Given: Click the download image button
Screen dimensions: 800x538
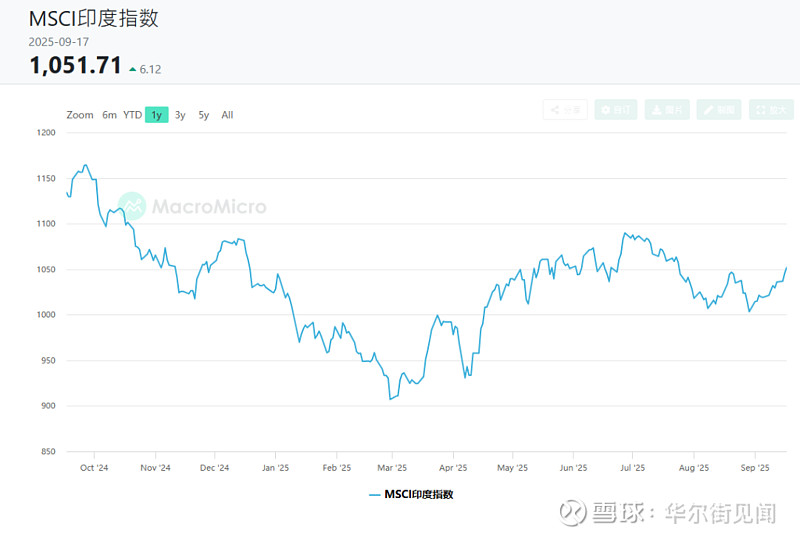Looking at the screenshot, I should (x=667, y=110).
